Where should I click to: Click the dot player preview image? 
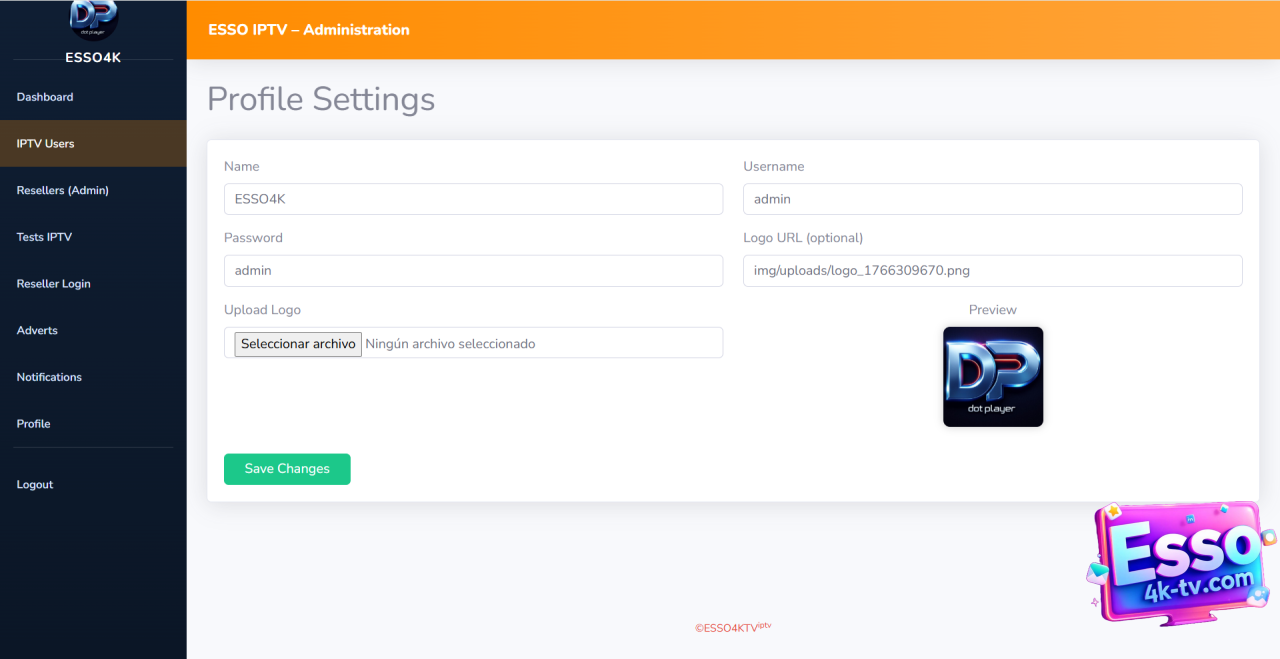992,377
